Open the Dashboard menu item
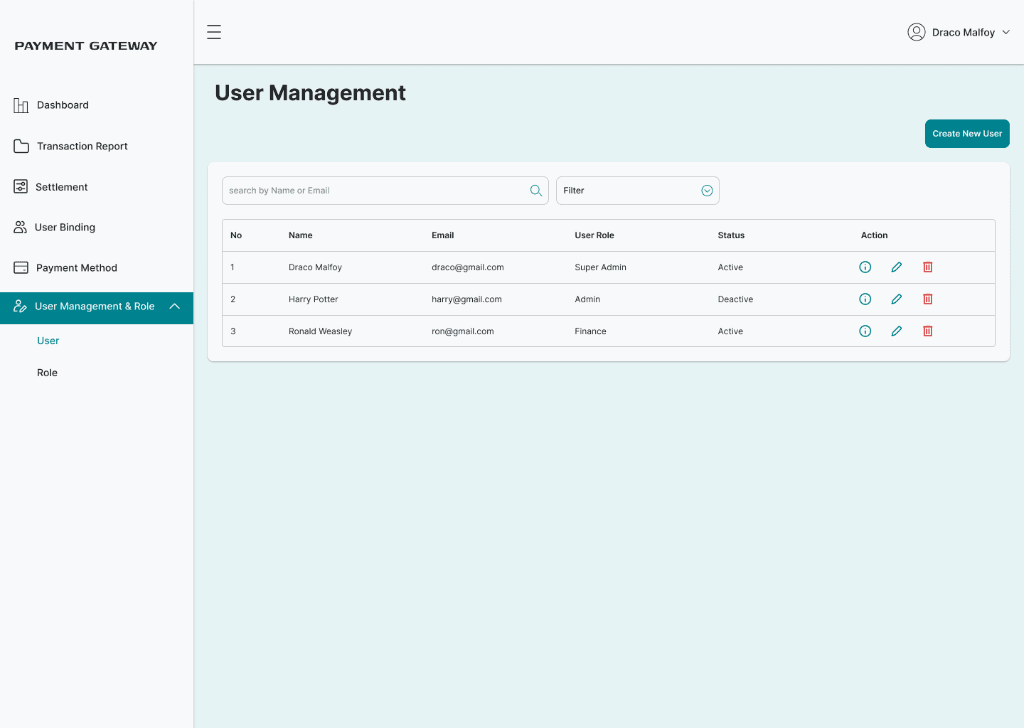Viewport: 1024px width, 728px height. tap(63, 105)
